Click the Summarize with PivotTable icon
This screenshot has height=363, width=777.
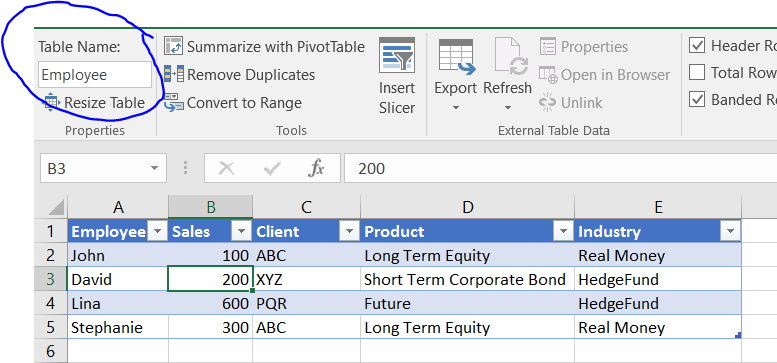point(173,46)
